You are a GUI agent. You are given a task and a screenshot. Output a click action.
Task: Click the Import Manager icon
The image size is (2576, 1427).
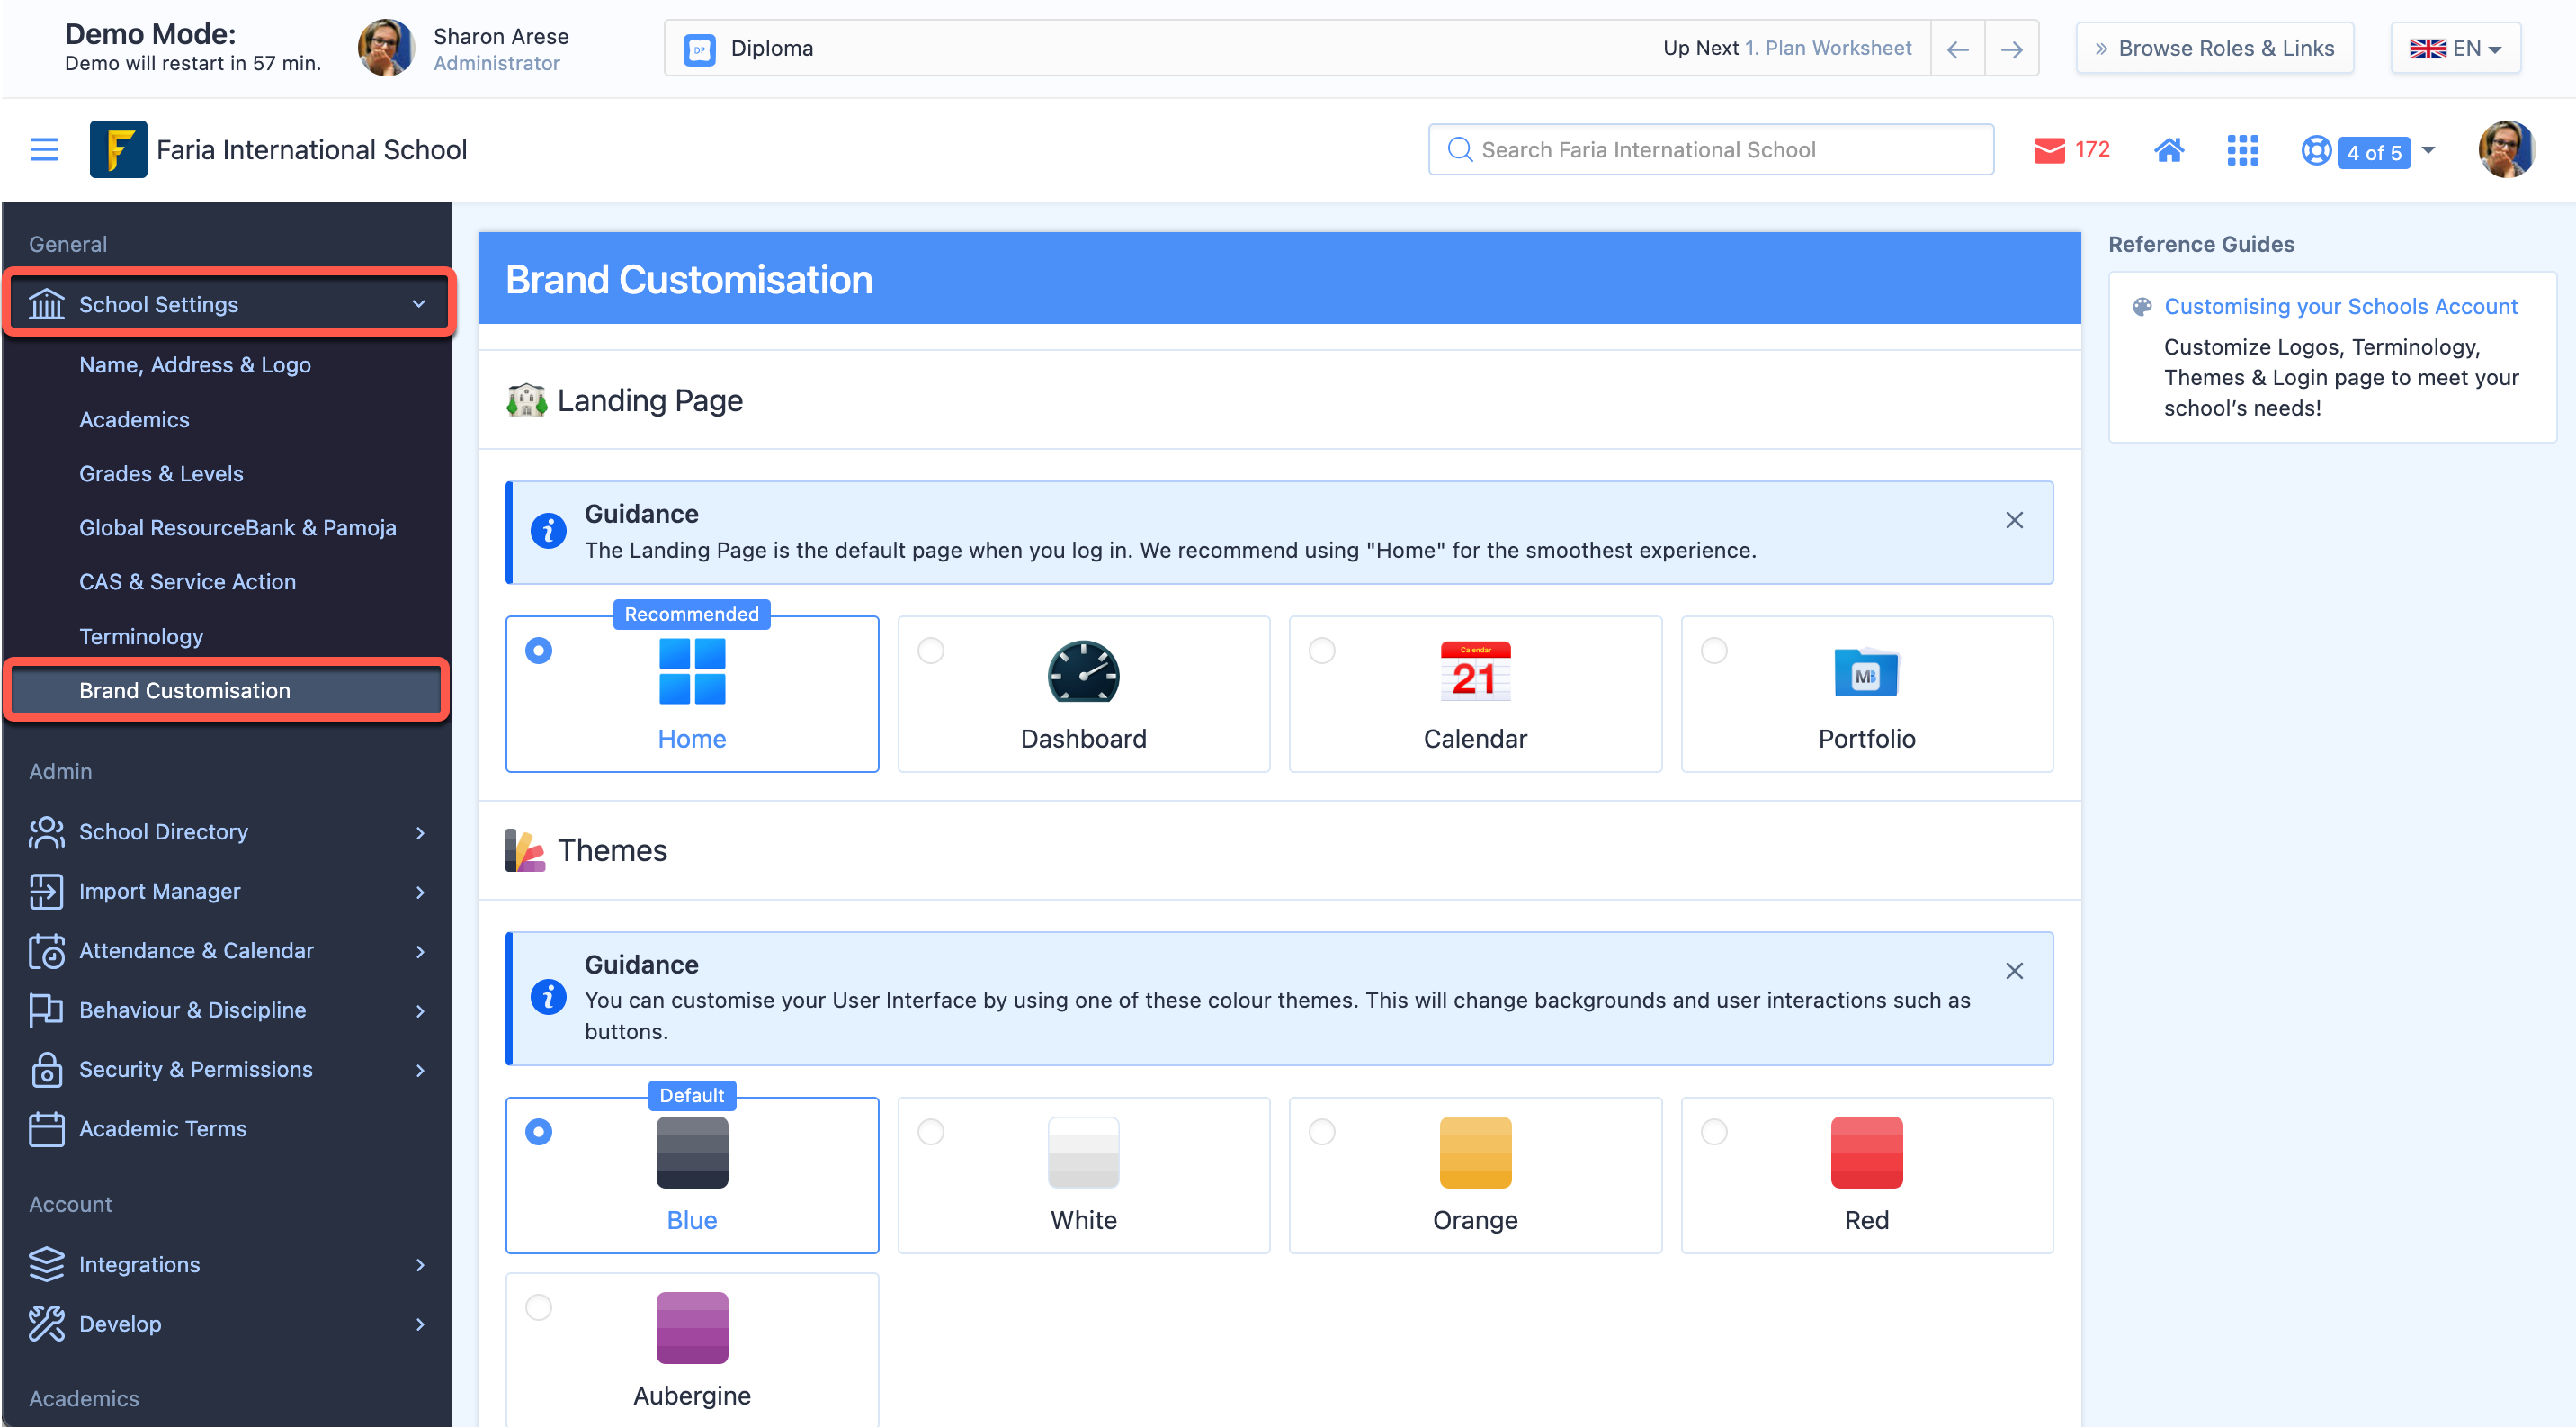click(x=46, y=891)
